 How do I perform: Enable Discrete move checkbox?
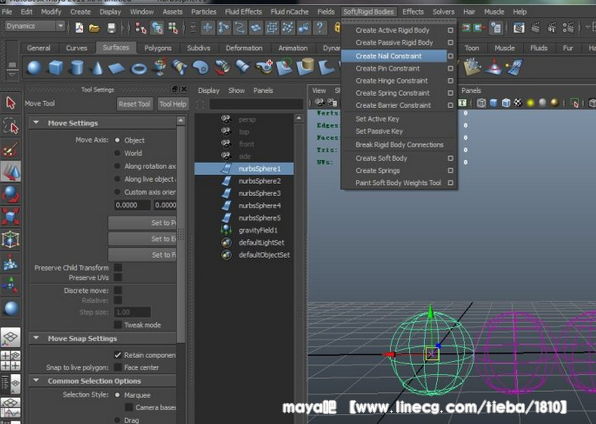pyautogui.click(x=118, y=290)
